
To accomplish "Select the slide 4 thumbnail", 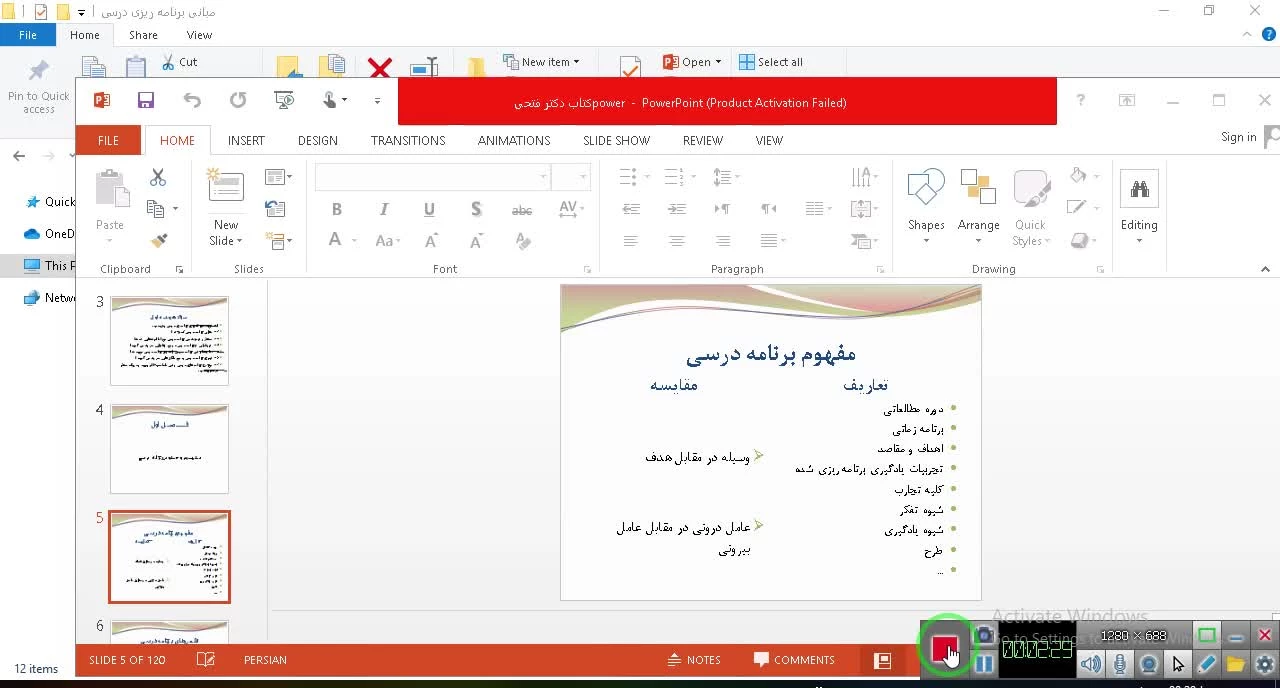I will click(x=169, y=449).
